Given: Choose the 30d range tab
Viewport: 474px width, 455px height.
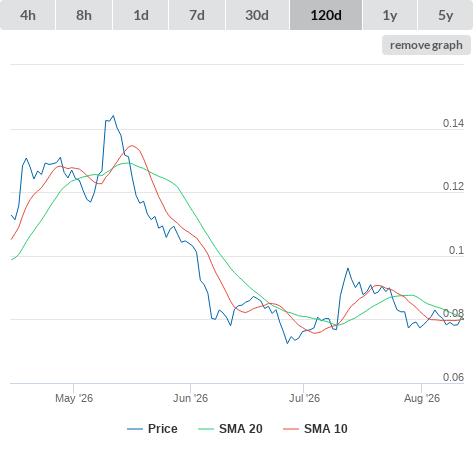Looking at the screenshot, I should point(257,15).
